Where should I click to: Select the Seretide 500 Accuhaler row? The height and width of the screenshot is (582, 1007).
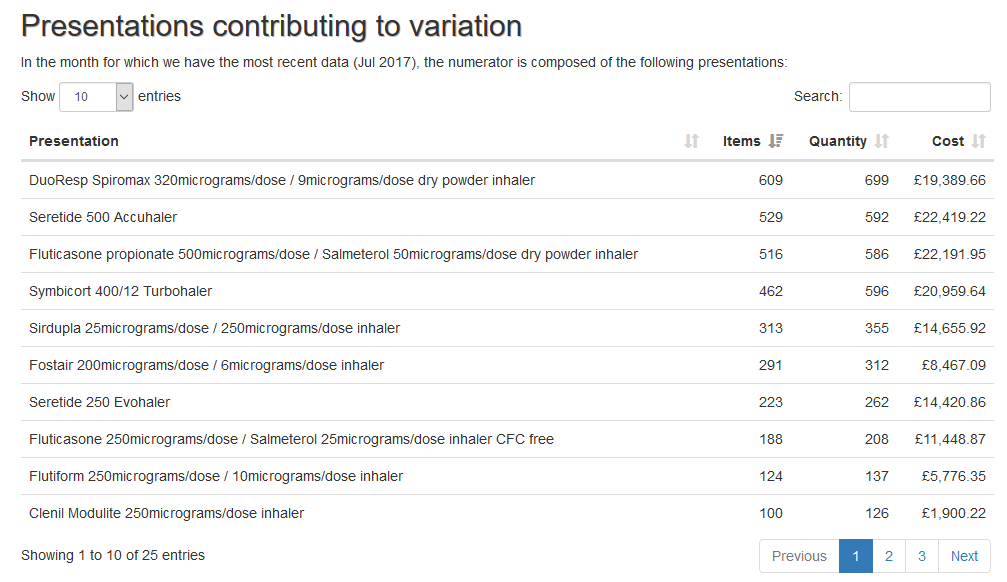[x=507, y=217]
